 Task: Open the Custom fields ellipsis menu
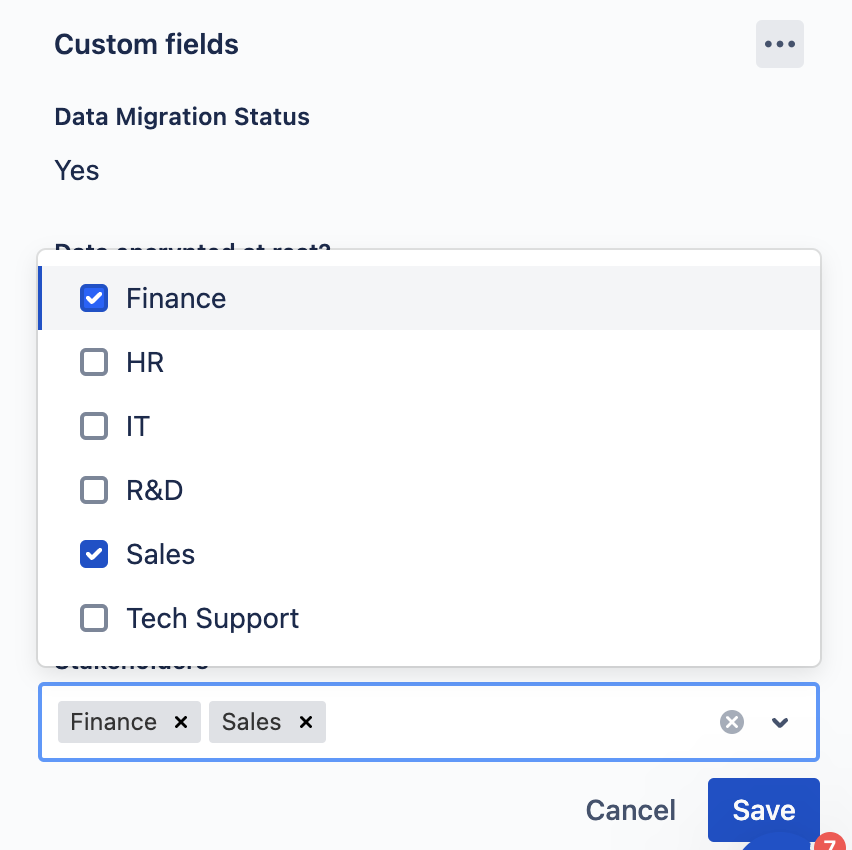coord(779,44)
